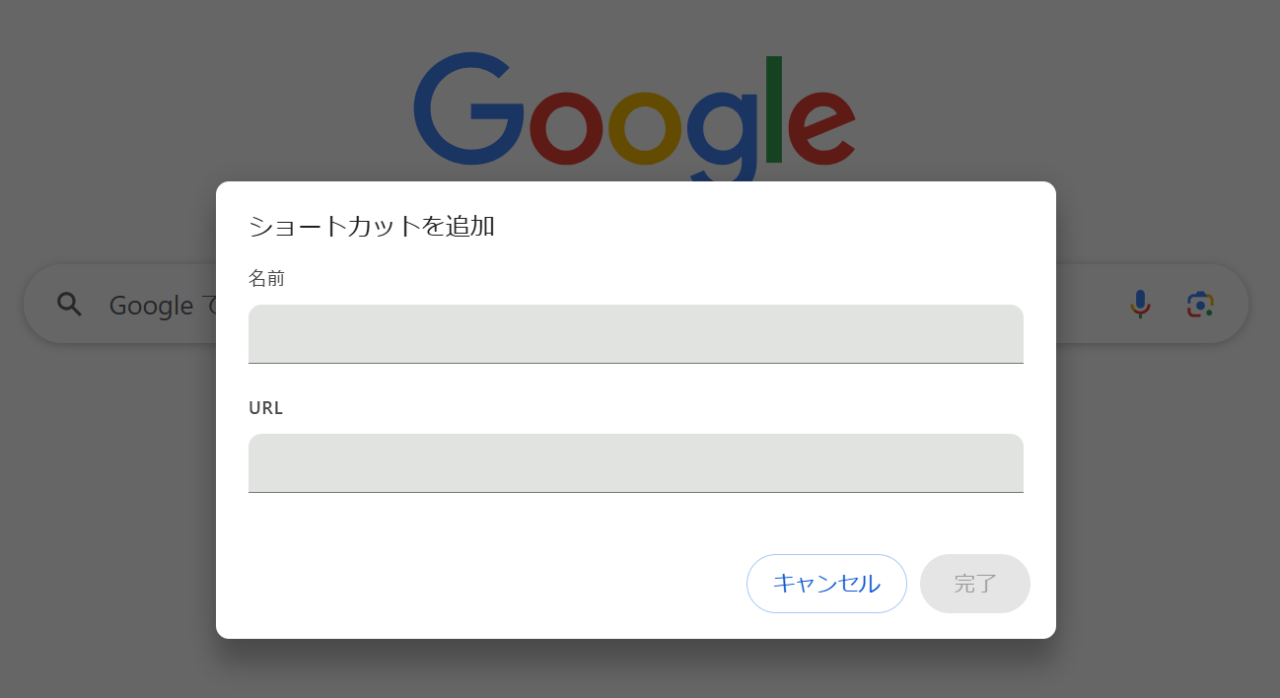Click the 完了 button

975,583
